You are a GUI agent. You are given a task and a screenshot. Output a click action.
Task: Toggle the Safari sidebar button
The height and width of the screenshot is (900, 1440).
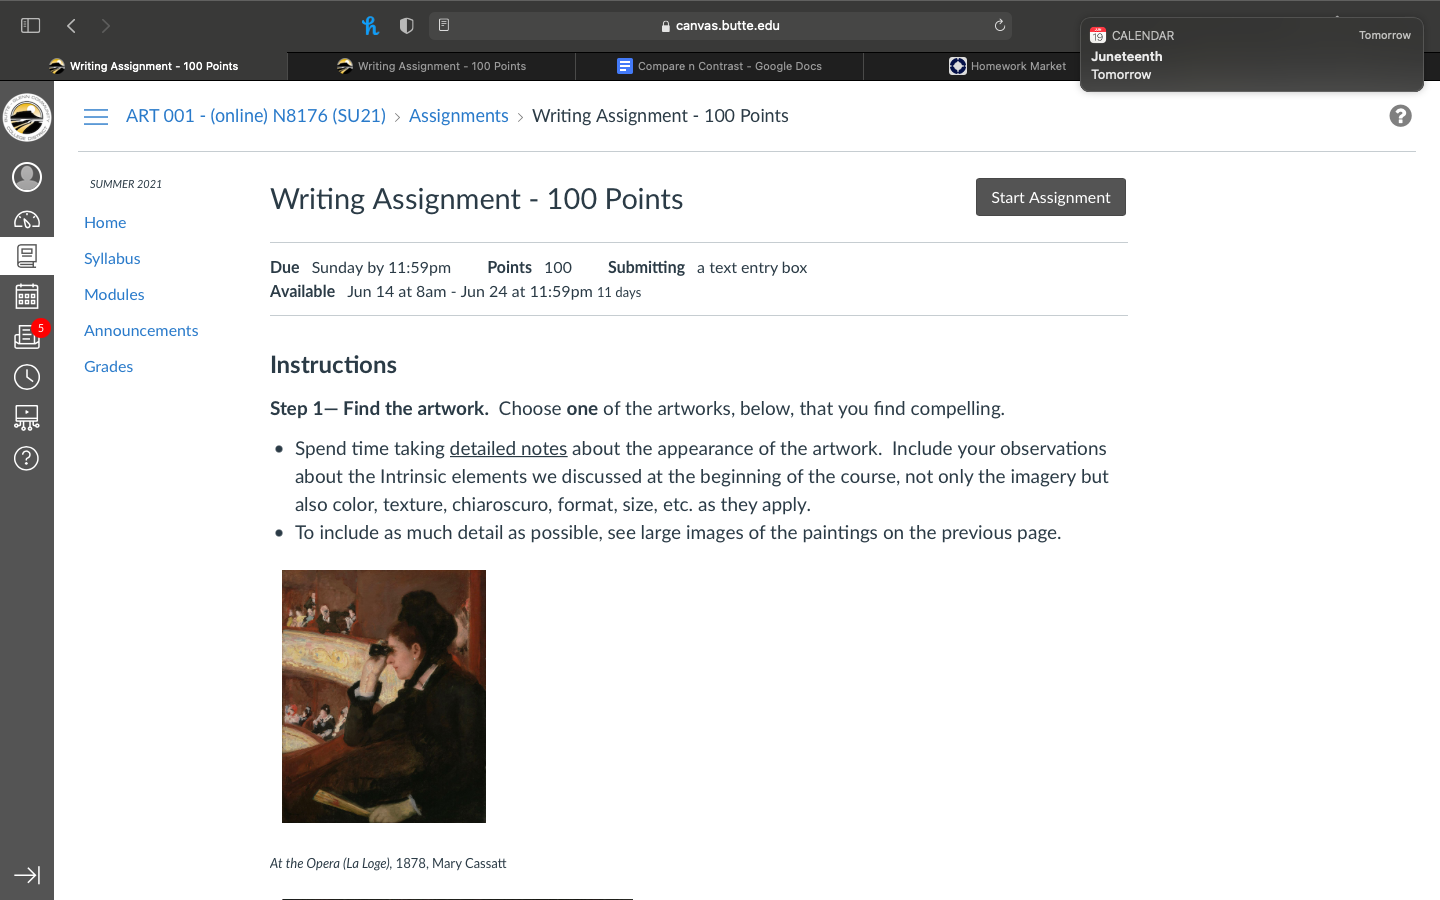(x=31, y=25)
